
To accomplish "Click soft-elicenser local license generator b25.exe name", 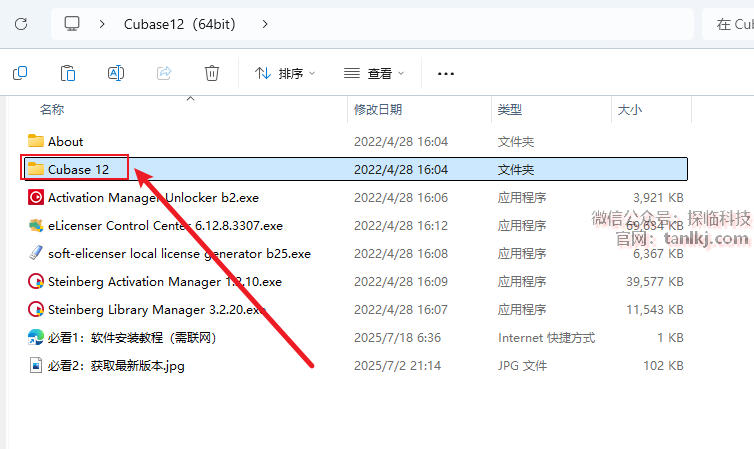I will click(x=179, y=253).
